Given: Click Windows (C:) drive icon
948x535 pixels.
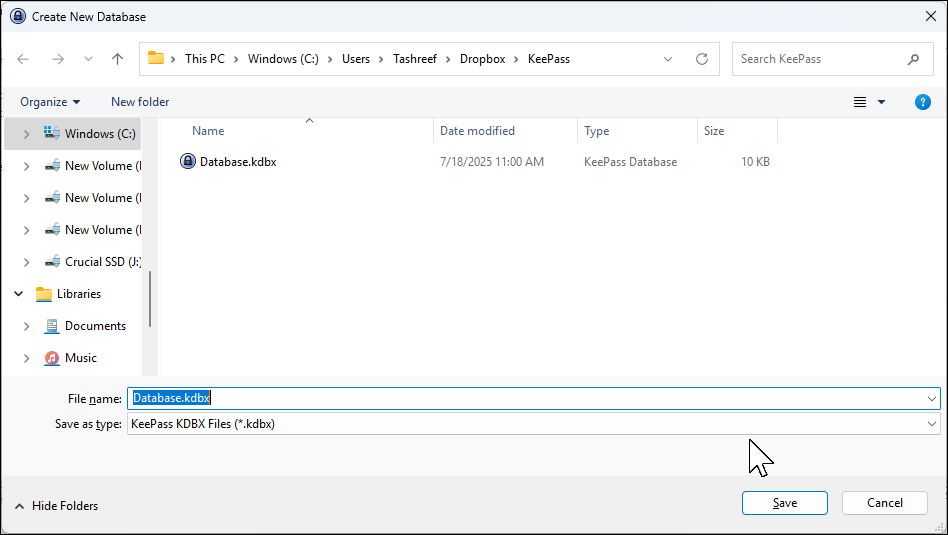Looking at the screenshot, I should pos(52,133).
